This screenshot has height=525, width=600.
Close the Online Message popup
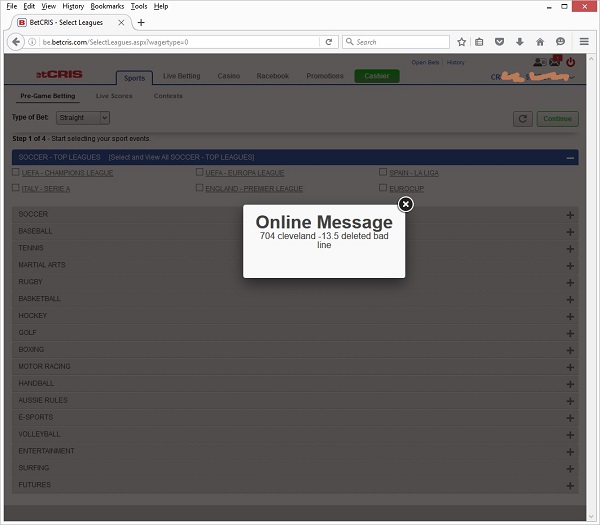click(x=405, y=204)
